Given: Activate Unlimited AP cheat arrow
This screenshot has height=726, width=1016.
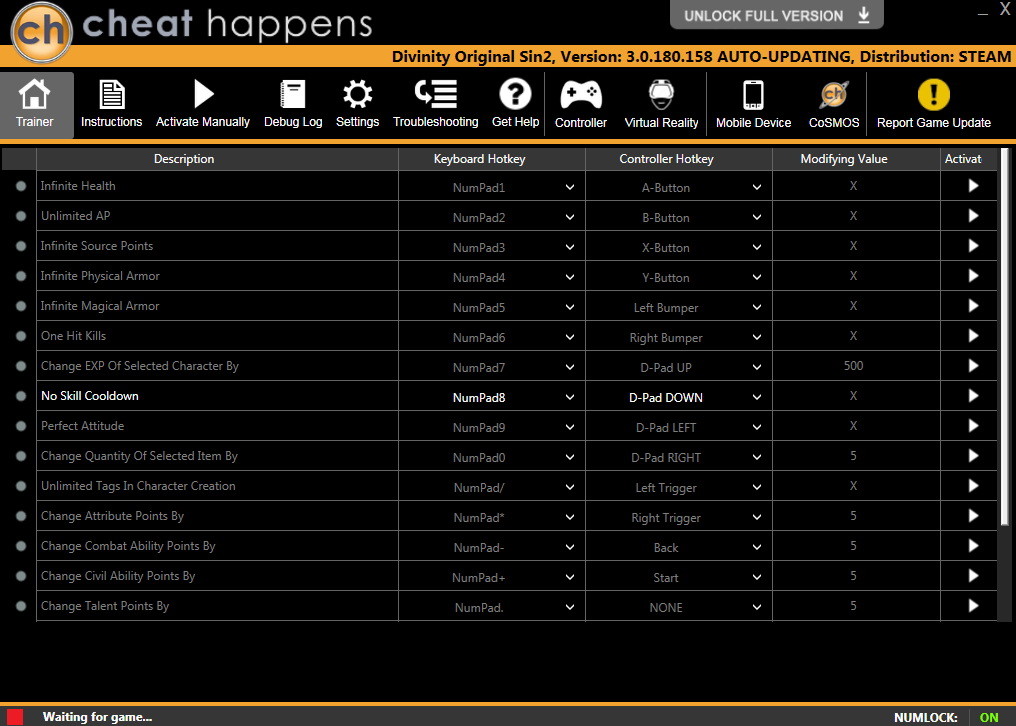Looking at the screenshot, I should click(973, 216).
